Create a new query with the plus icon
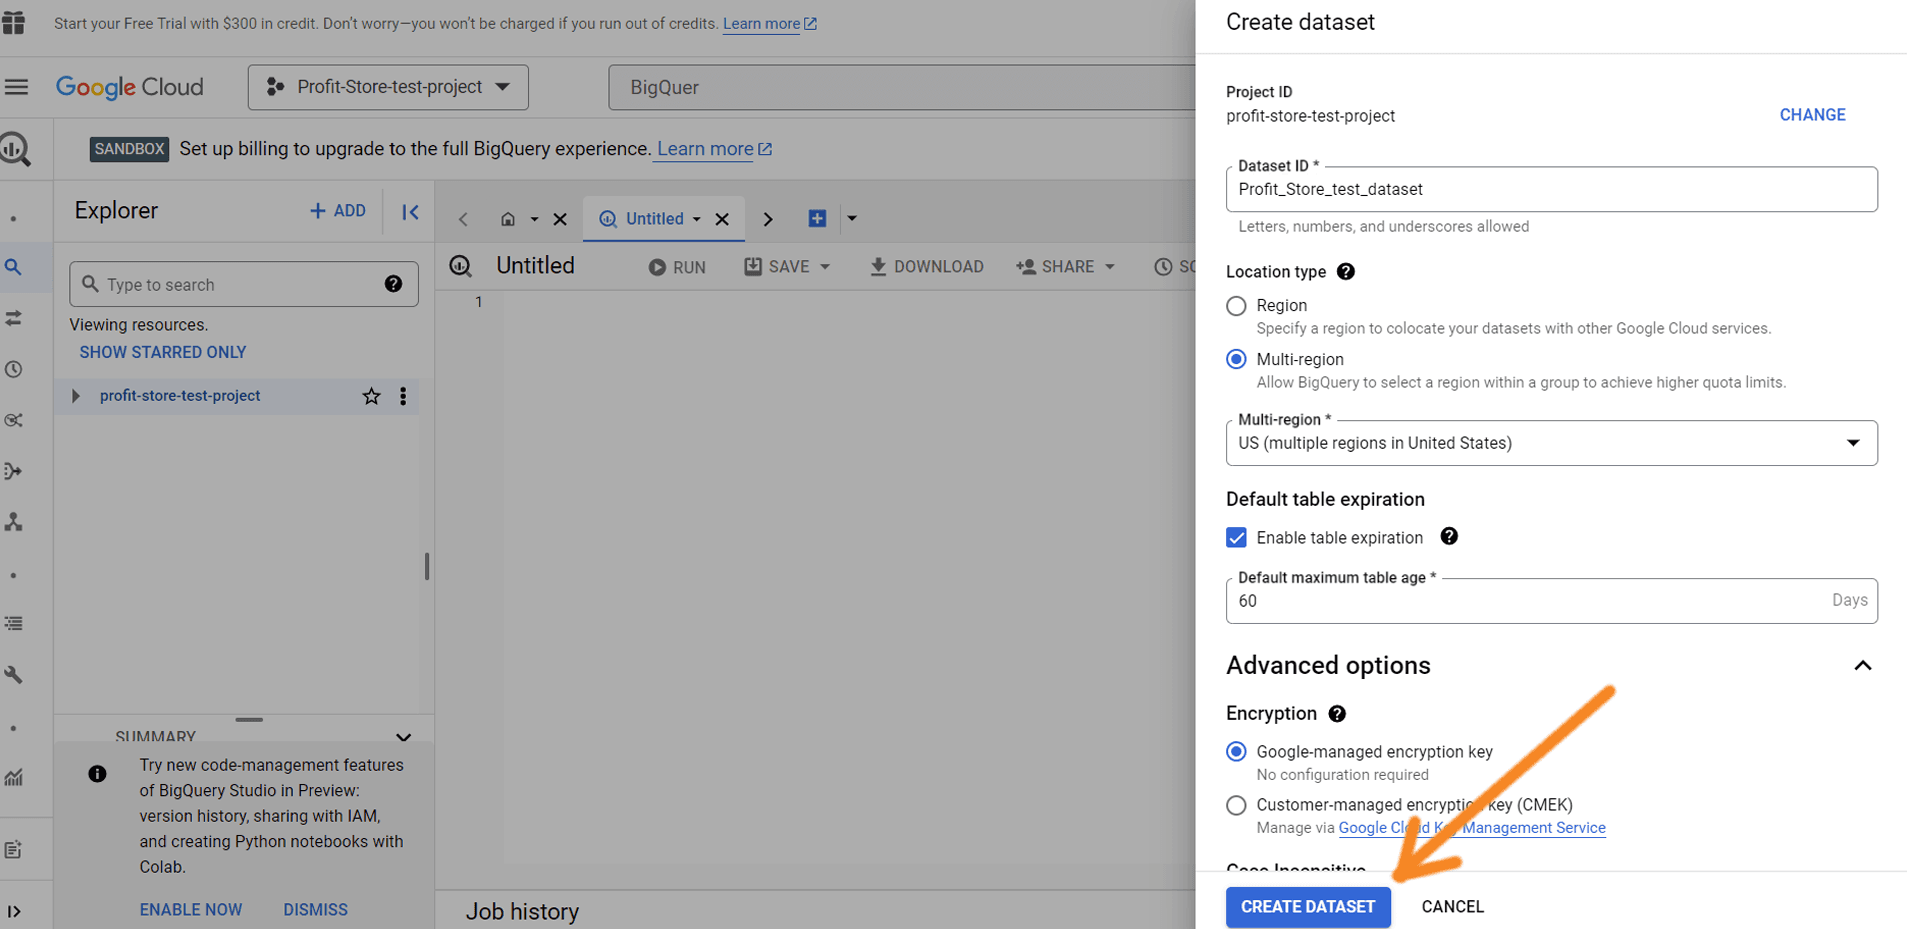 pos(817,218)
